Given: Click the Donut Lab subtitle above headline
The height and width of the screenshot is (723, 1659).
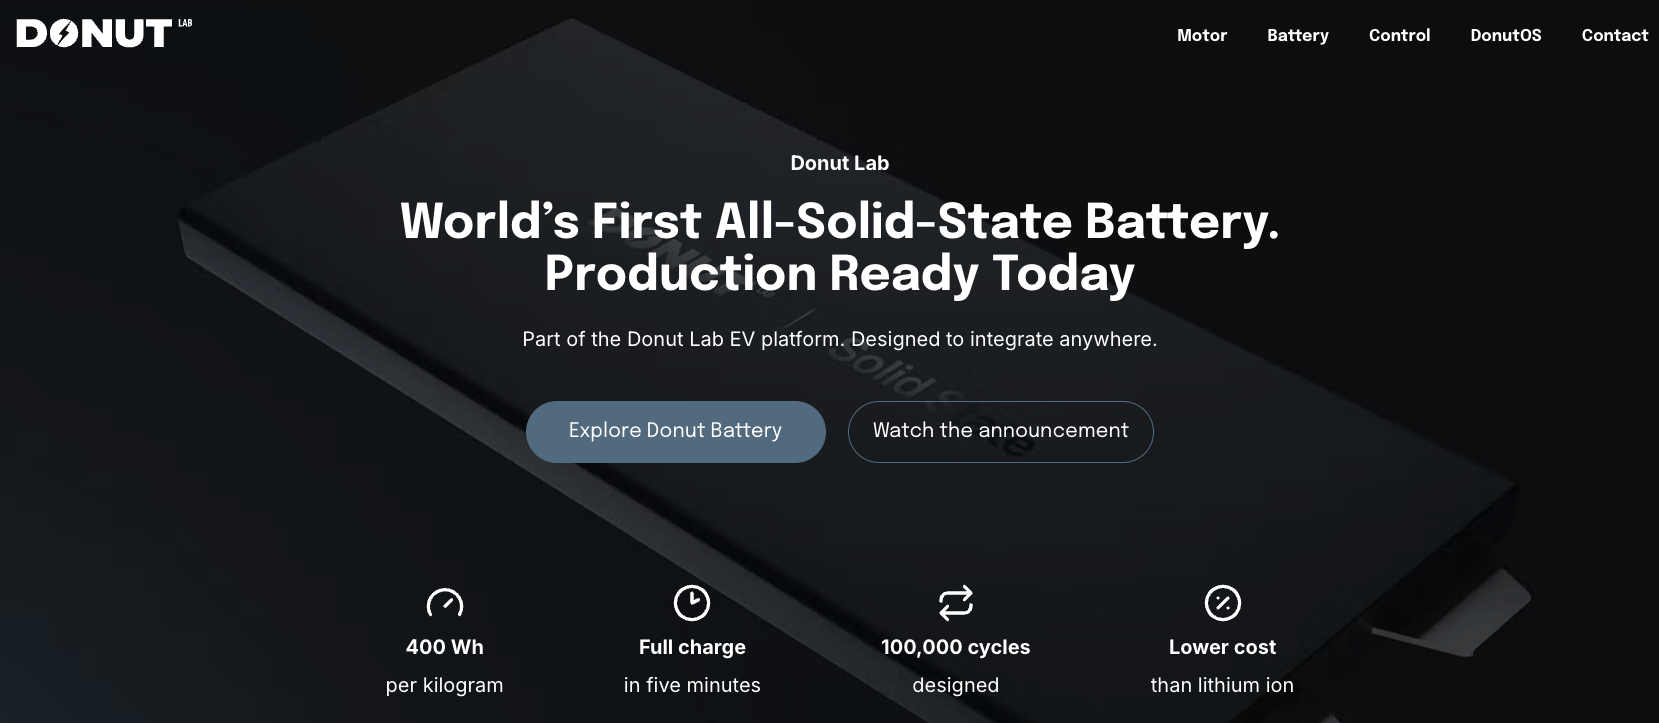Looking at the screenshot, I should coord(840,163).
